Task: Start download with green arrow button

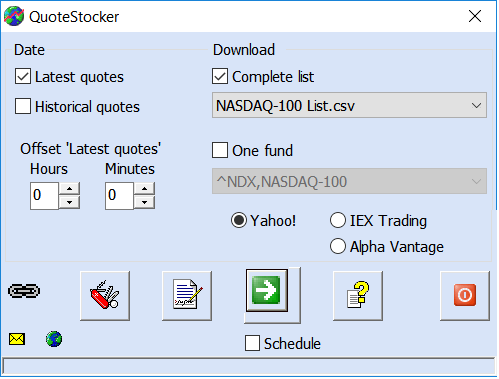Action: (x=267, y=291)
